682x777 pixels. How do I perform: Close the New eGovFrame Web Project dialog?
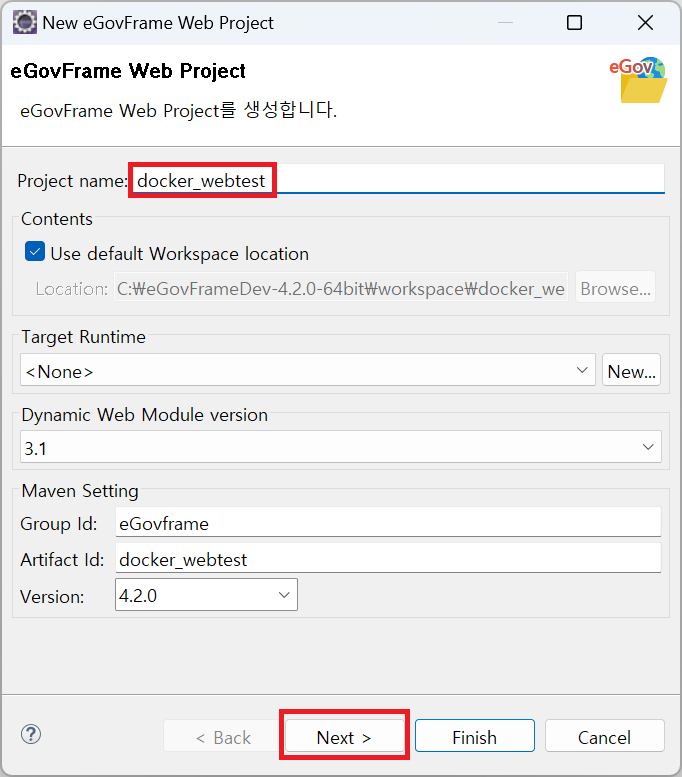tap(645, 22)
